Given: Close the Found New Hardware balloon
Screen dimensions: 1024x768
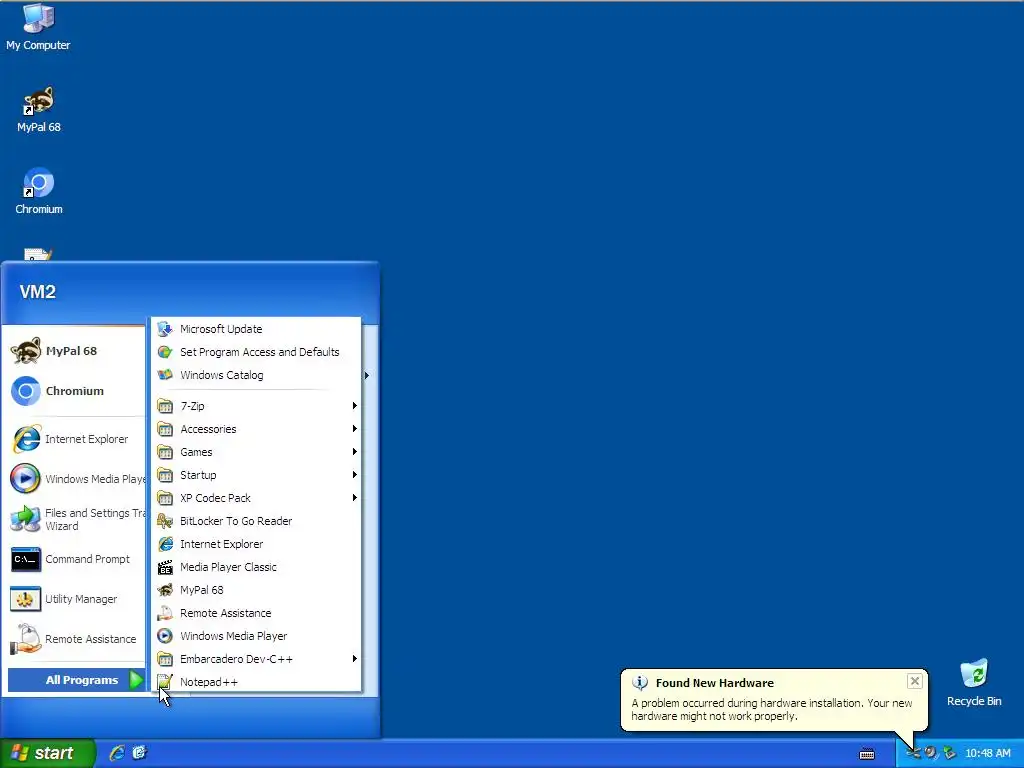Looking at the screenshot, I should [914, 681].
